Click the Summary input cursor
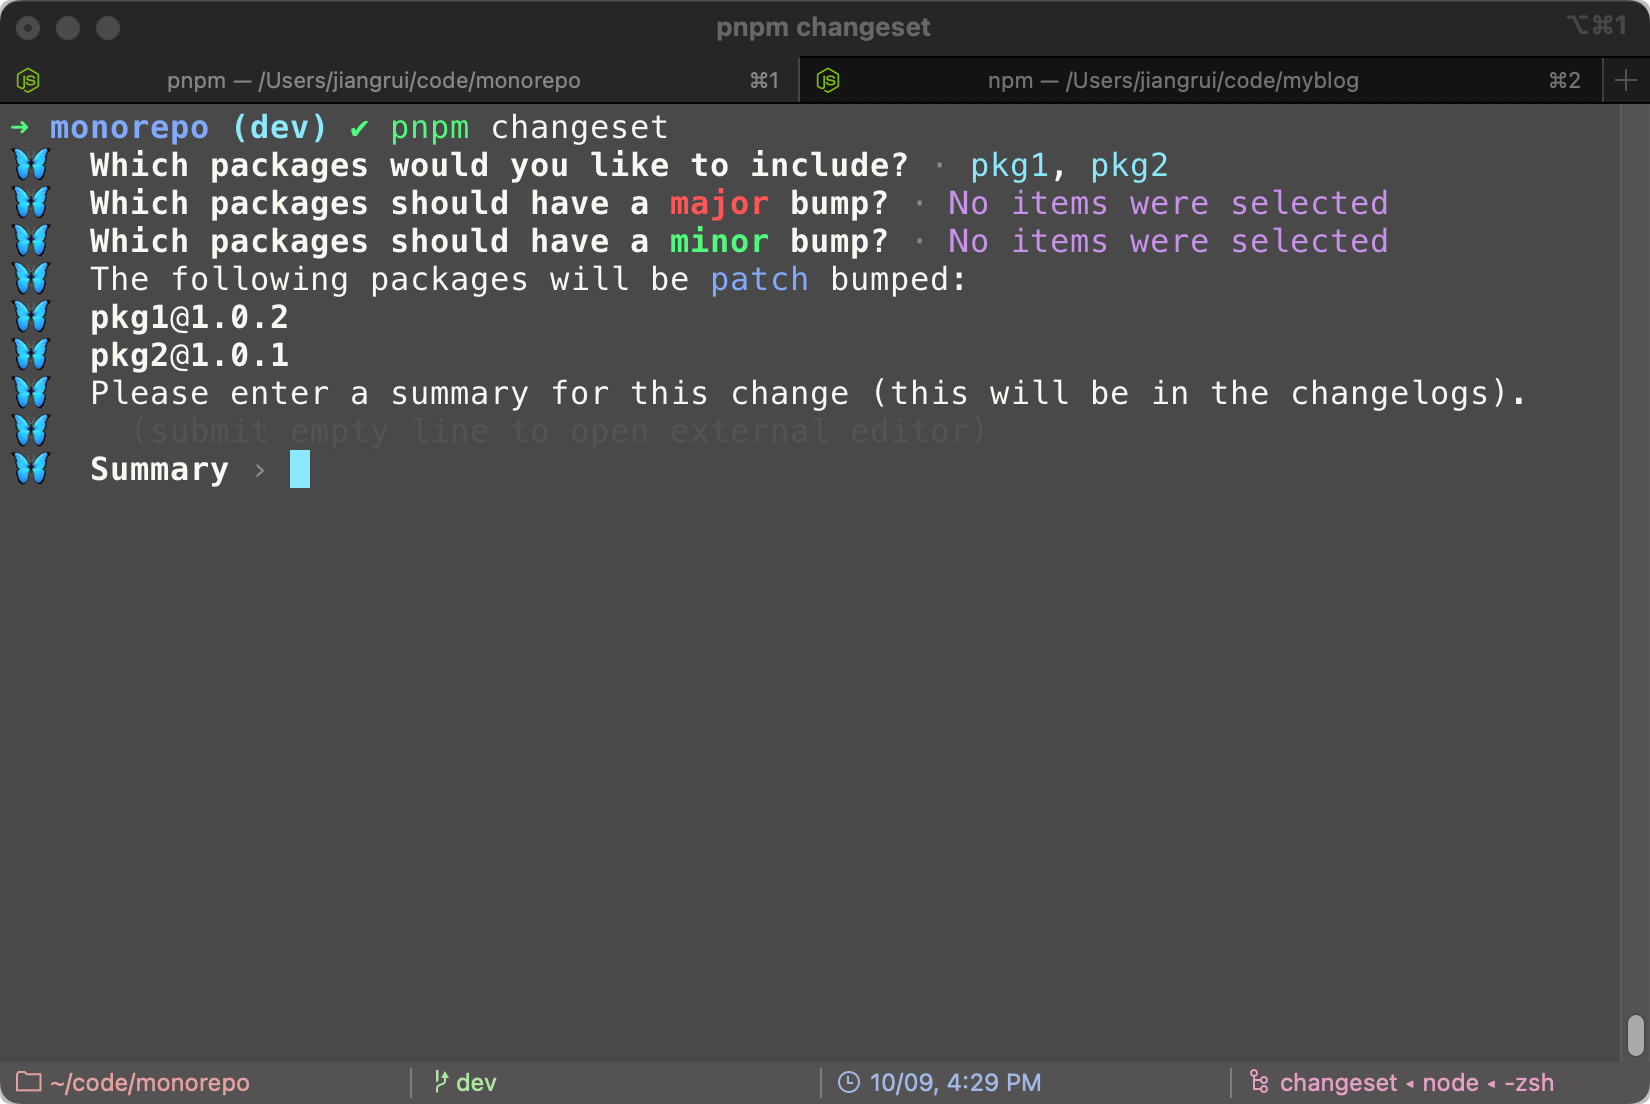The width and height of the screenshot is (1650, 1104). 300,469
